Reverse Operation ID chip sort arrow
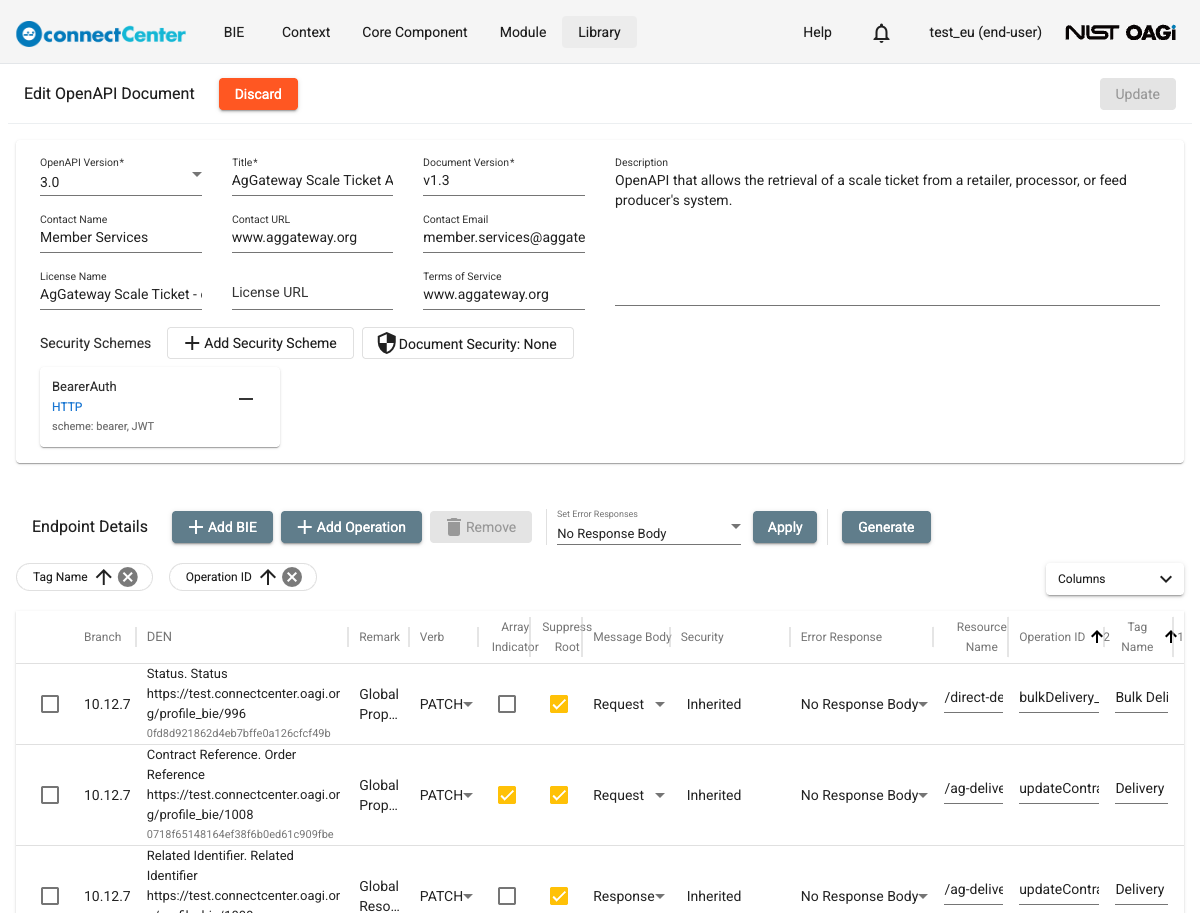 point(267,577)
